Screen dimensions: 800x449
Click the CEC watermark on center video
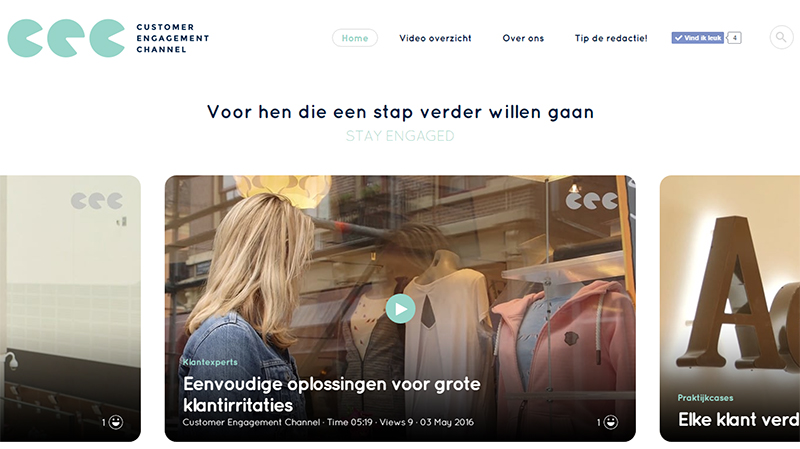click(x=592, y=201)
